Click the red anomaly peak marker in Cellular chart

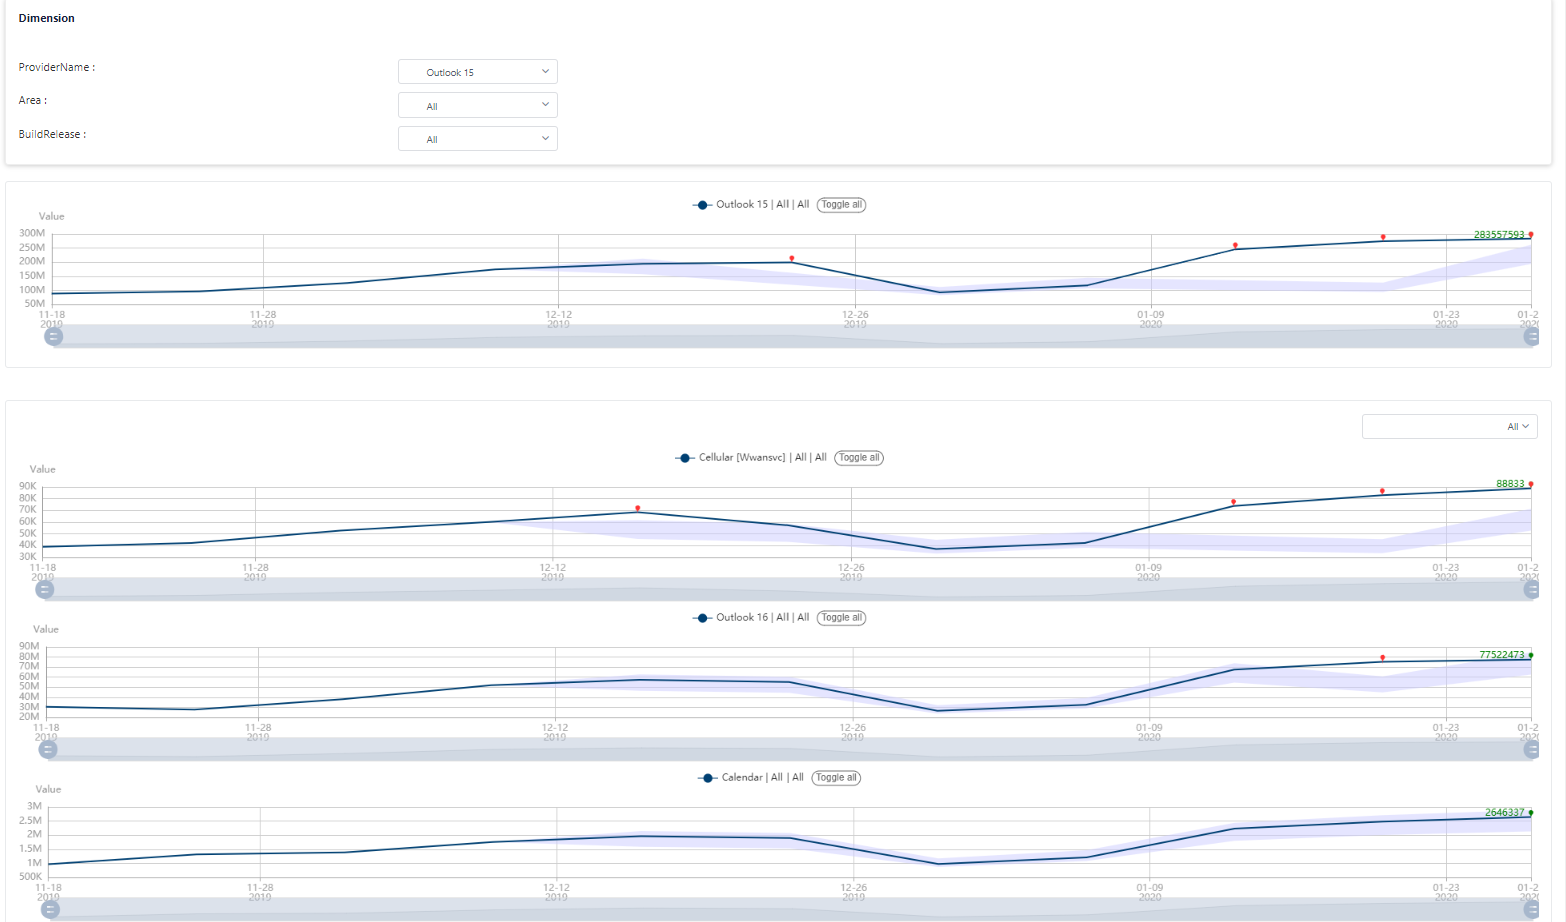[638, 509]
